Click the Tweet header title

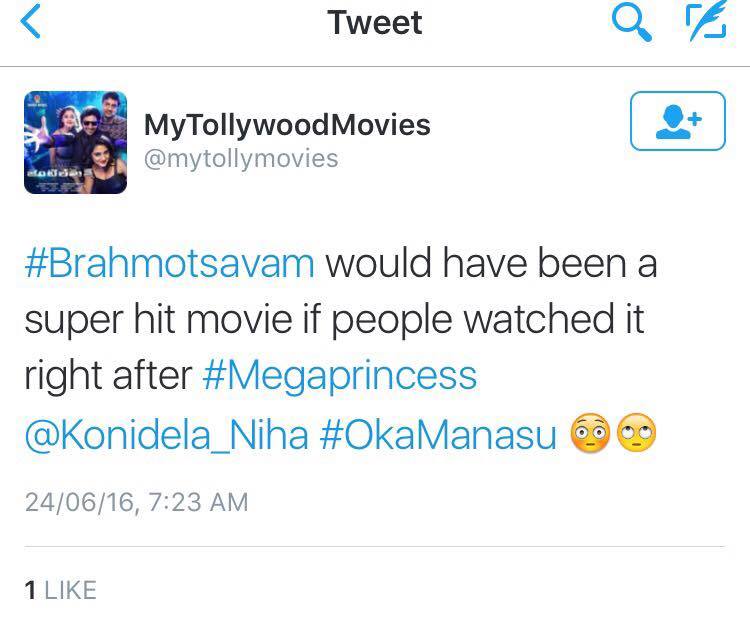[x=375, y=22]
